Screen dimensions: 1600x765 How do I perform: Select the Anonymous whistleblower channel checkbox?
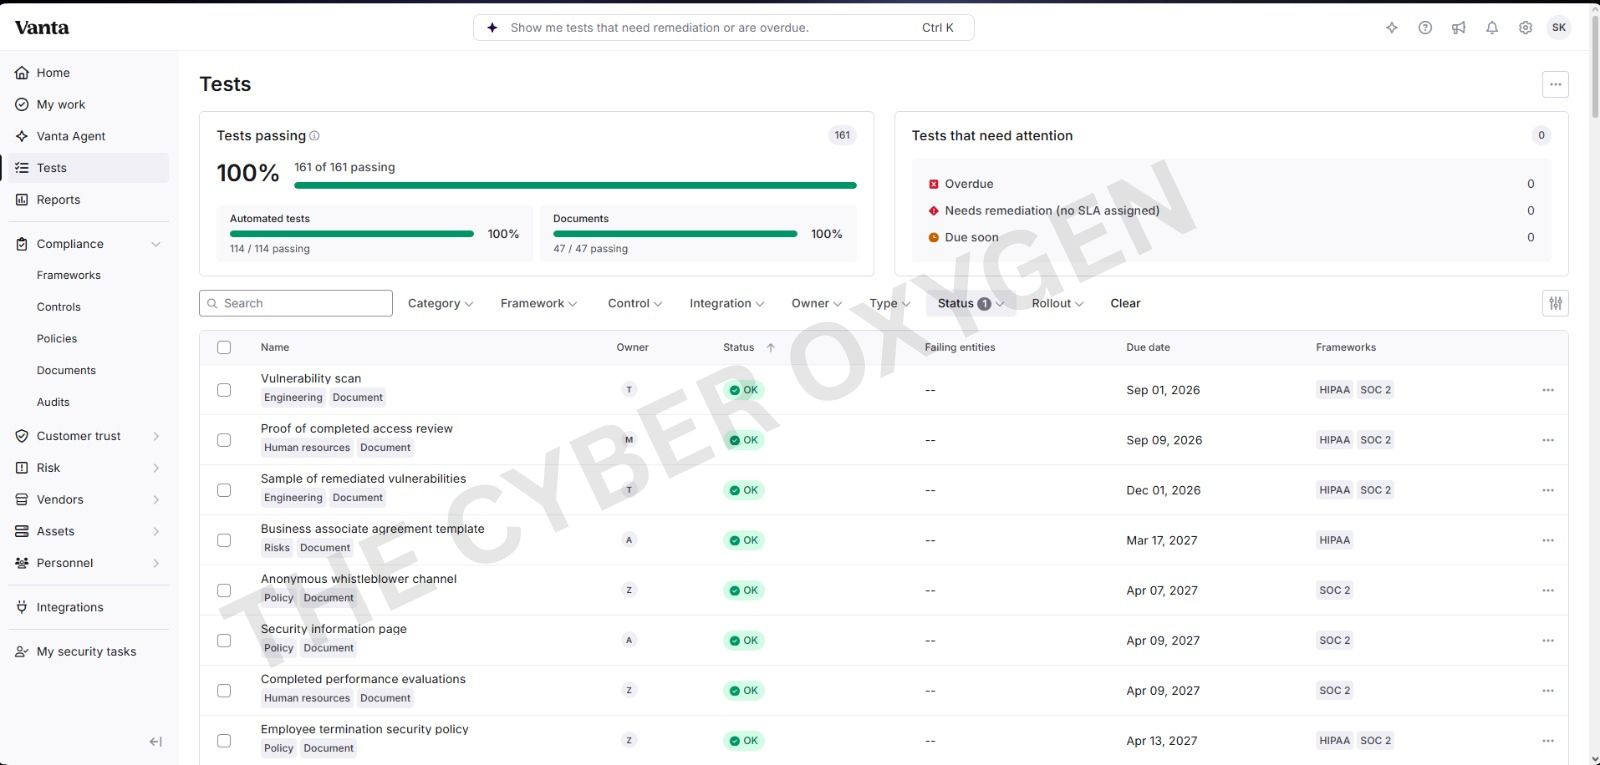pyautogui.click(x=224, y=590)
